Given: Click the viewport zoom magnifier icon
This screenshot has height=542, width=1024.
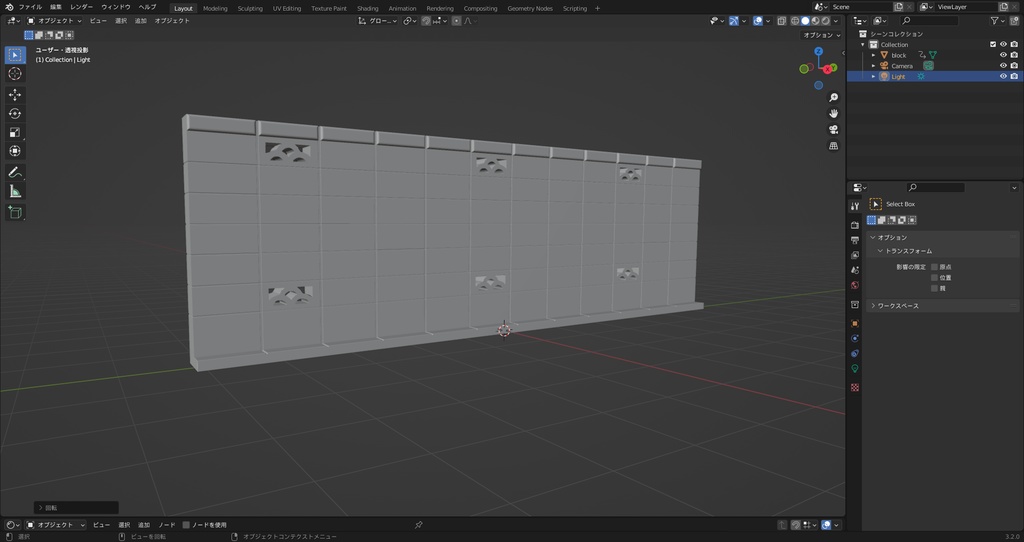Looking at the screenshot, I should point(833,97).
